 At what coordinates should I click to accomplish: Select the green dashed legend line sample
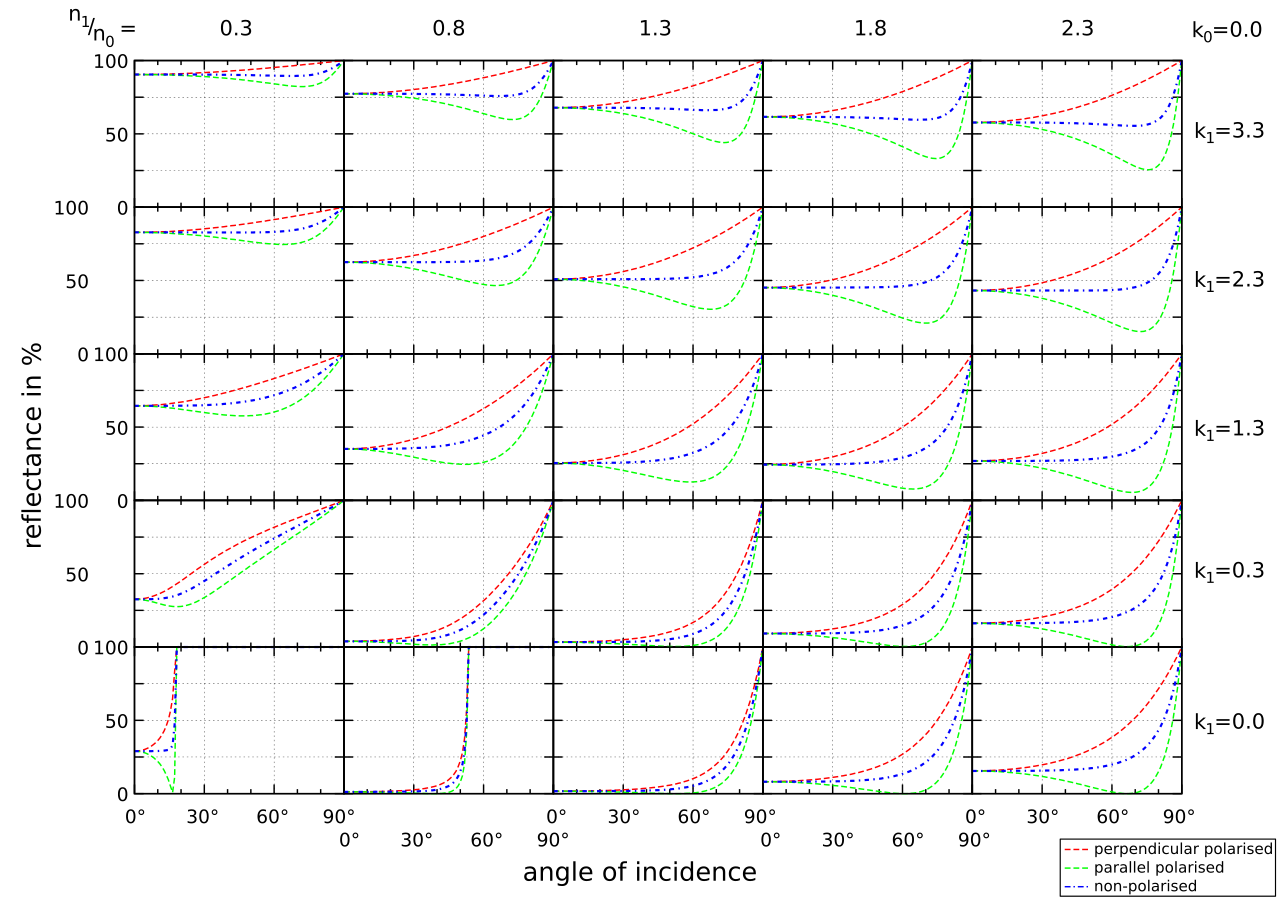1078,868
